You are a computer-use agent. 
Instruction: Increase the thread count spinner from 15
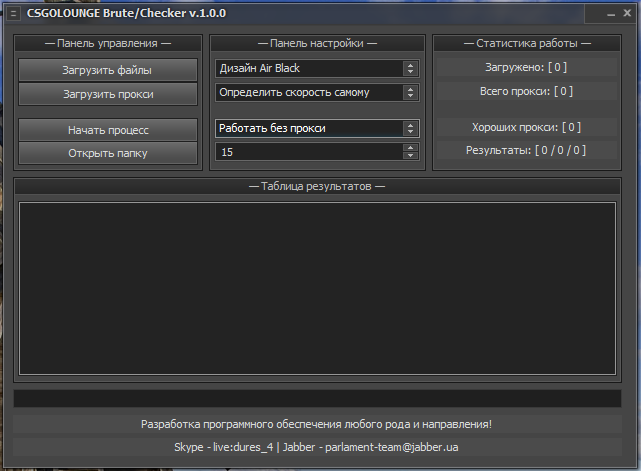pyautogui.click(x=410, y=148)
